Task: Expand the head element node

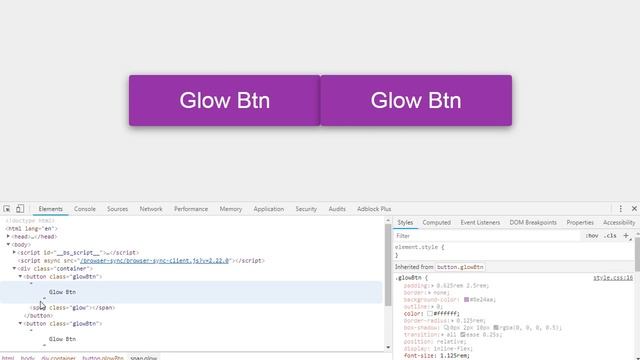Action: (8, 236)
